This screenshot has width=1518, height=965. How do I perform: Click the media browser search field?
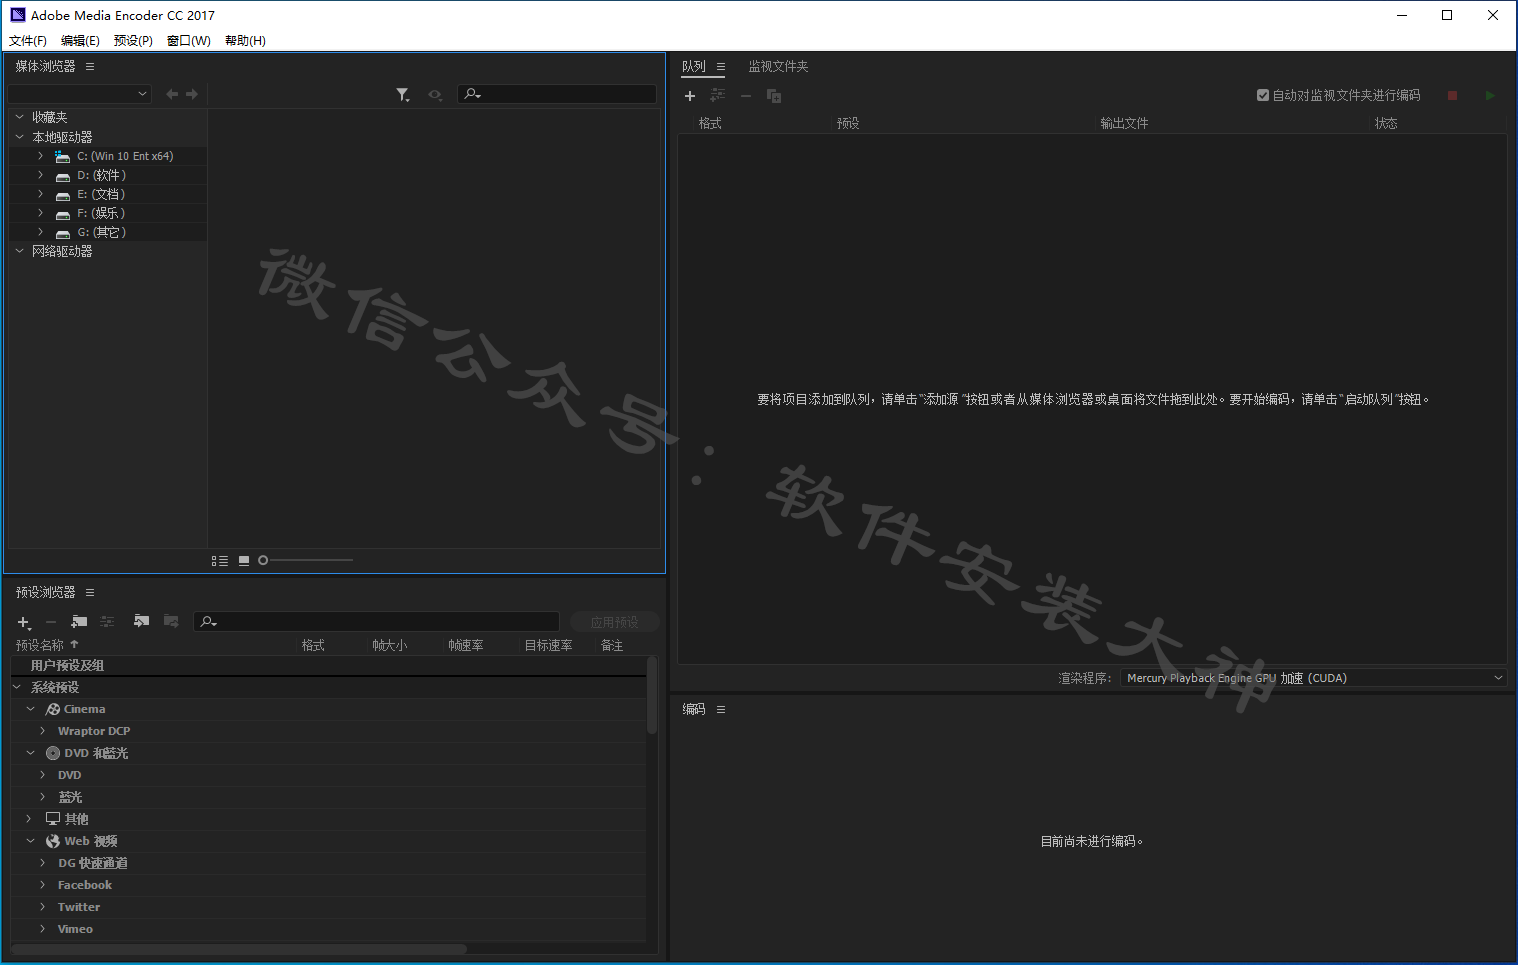(557, 94)
